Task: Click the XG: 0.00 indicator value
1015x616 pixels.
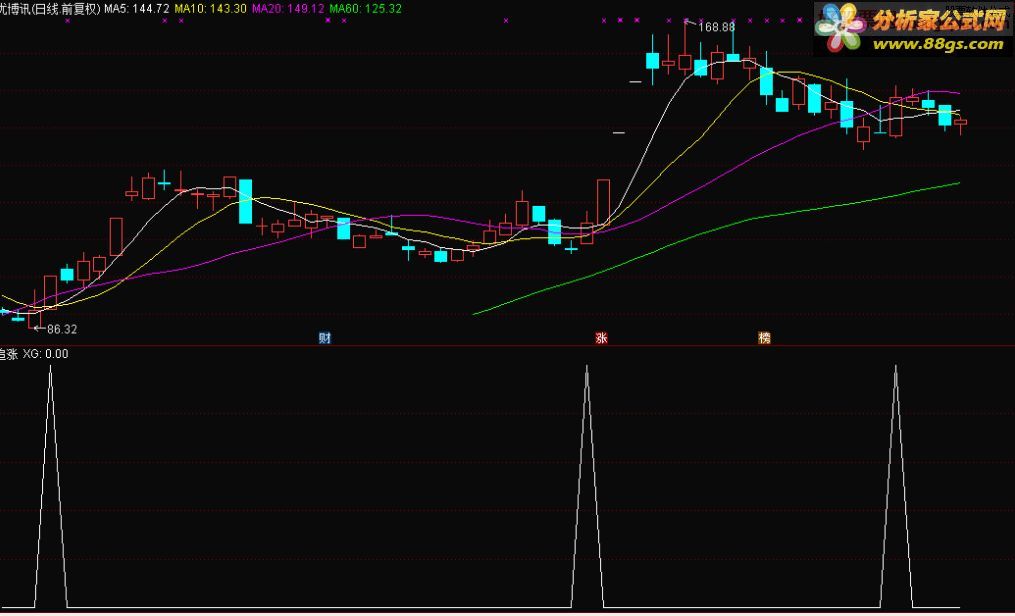Action: [45, 354]
